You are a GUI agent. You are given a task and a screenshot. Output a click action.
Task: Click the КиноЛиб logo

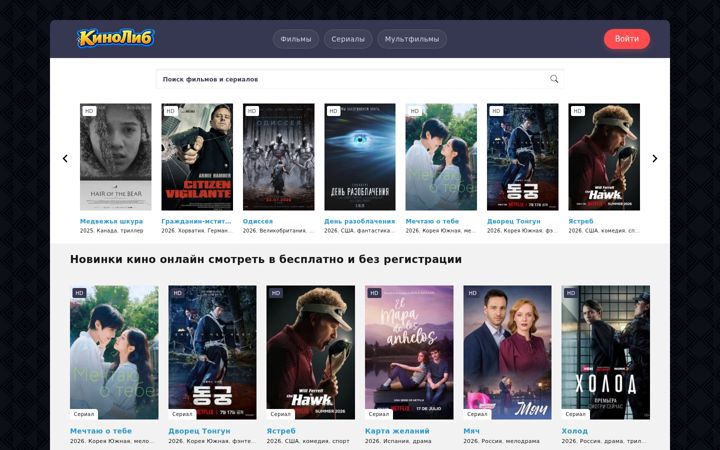click(x=115, y=38)
